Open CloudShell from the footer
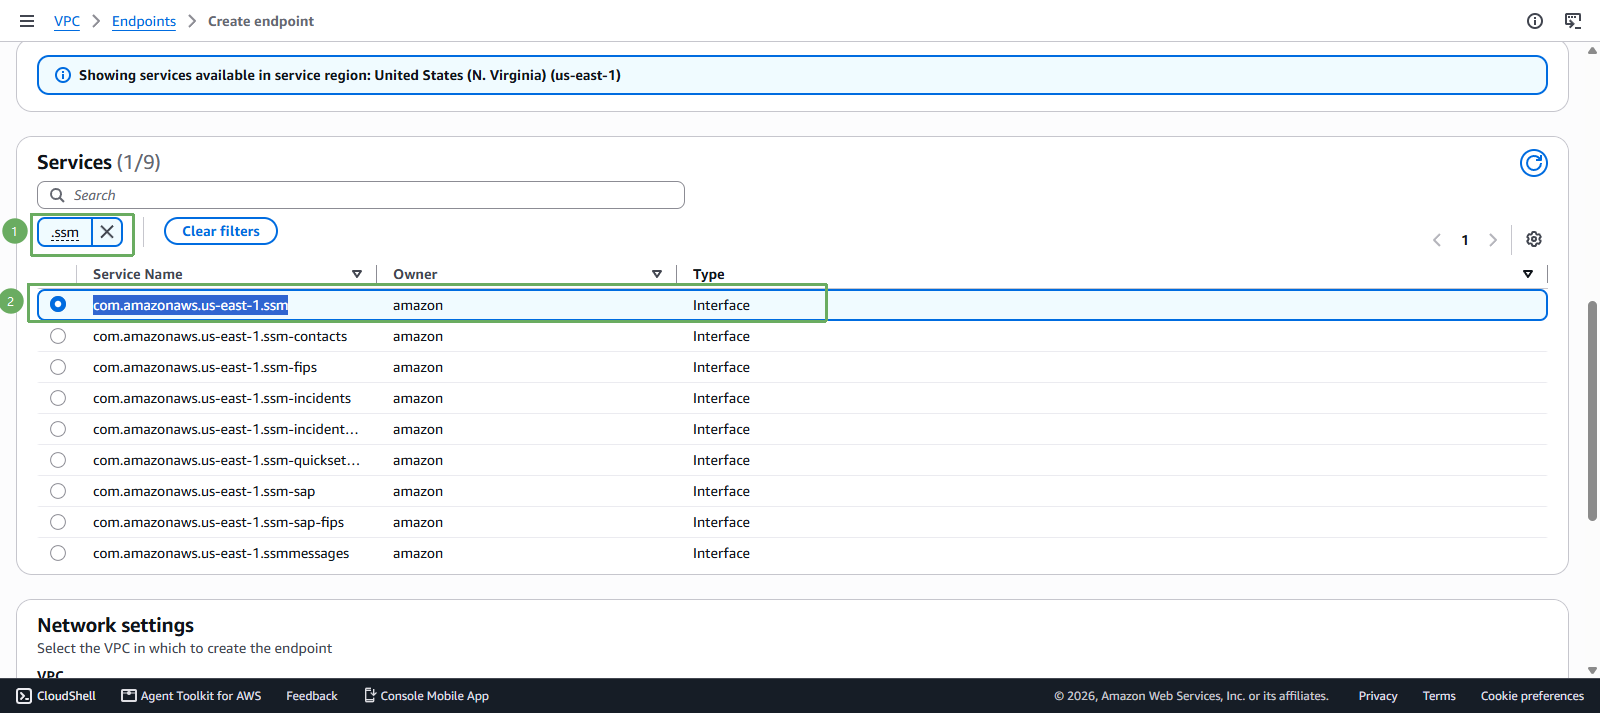This screenshot has width=1600, height=713. coord(57,696)
